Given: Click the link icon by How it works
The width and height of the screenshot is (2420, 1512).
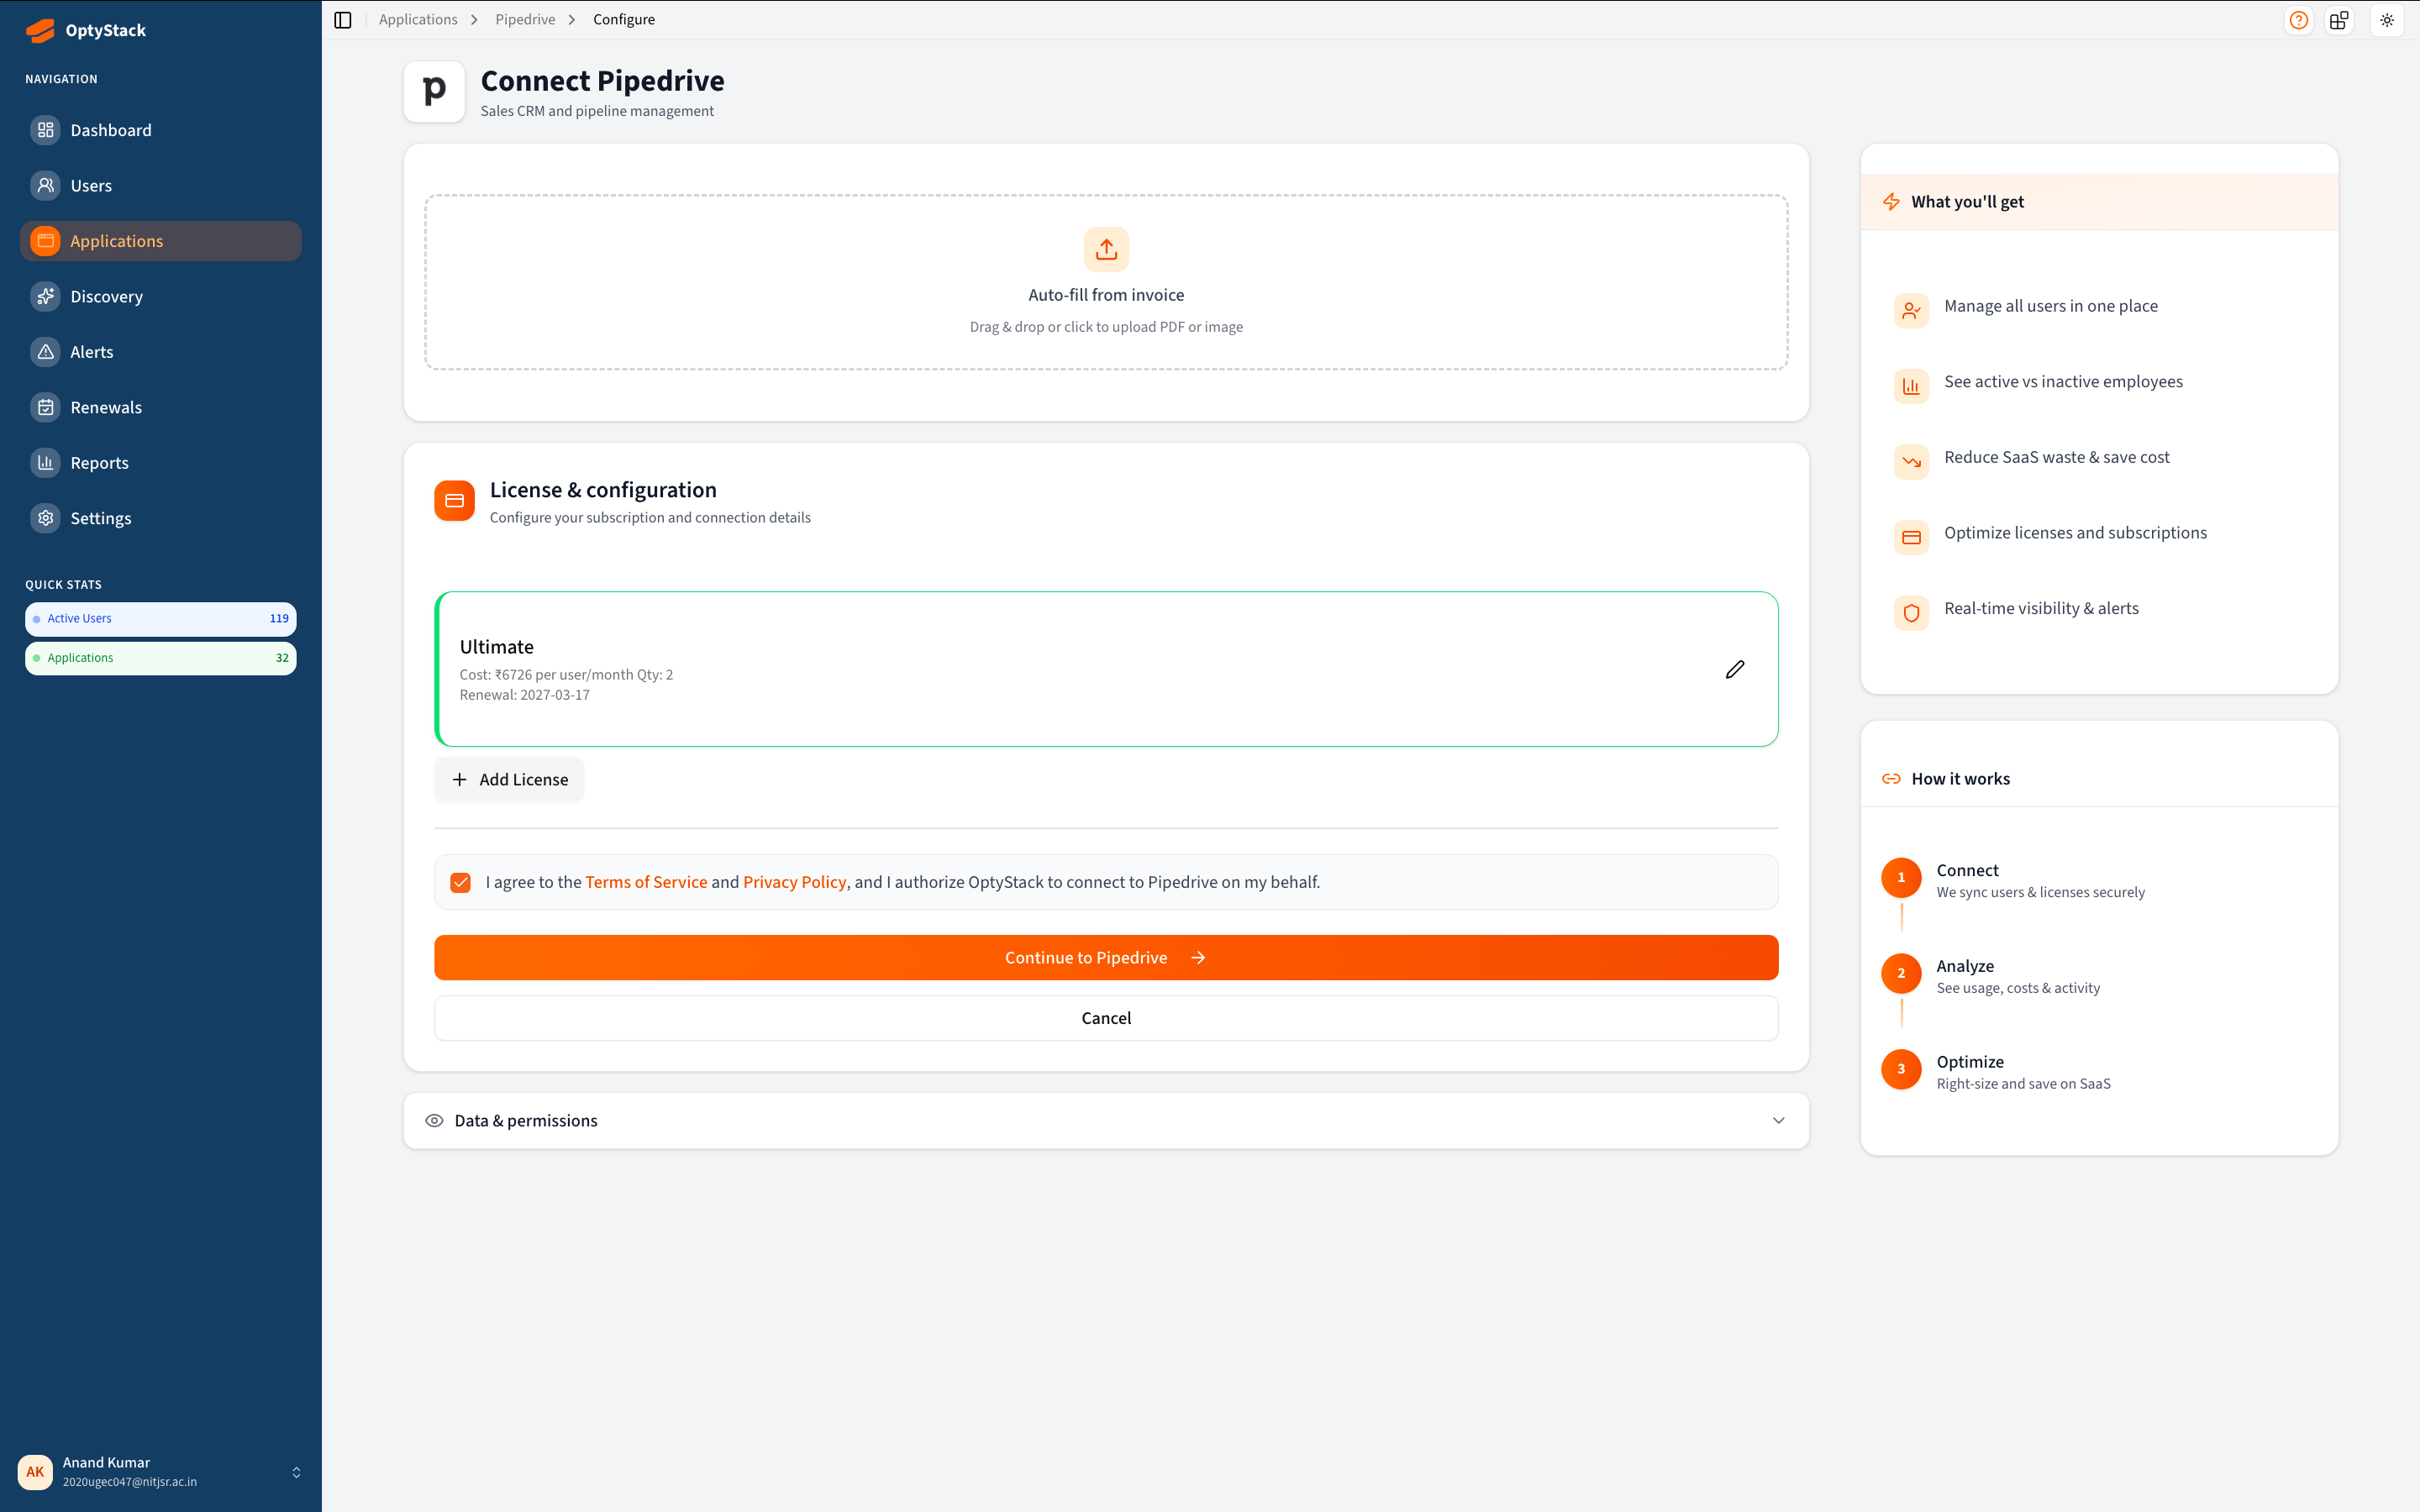Looking at the screenshot, I should 1891,779.
